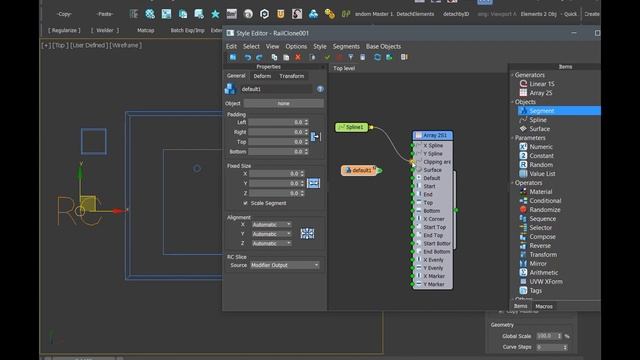640x360 pixels.
Task: Click the Batch Exp/Imp button
Action: [x=187, y=30]
